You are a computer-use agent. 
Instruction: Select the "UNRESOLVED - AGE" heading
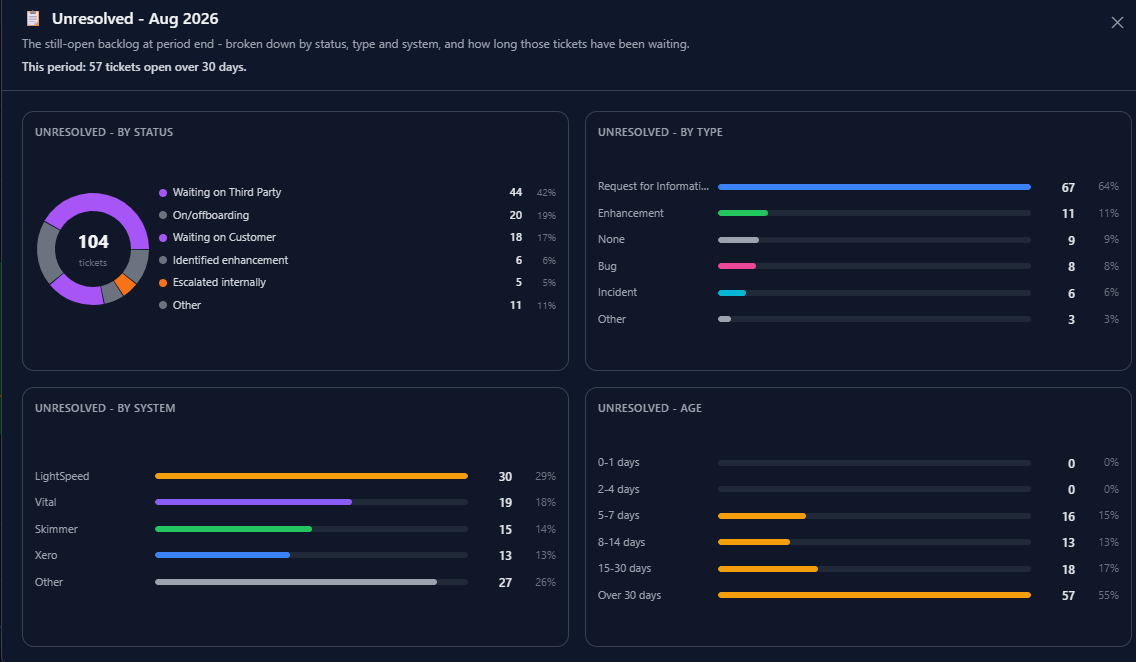click(x=649, y=408)
